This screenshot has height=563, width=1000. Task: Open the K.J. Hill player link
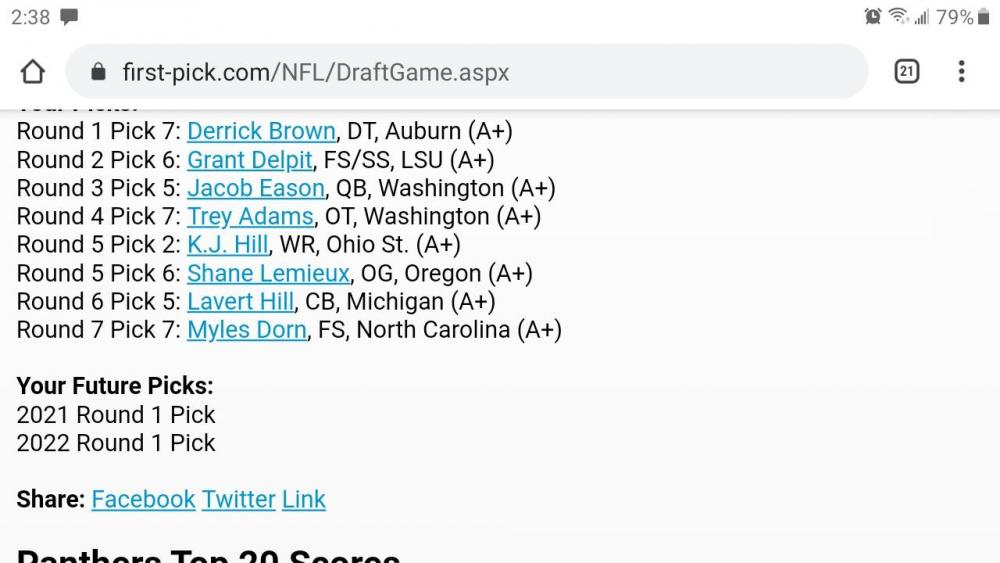(x=214, y=245)
